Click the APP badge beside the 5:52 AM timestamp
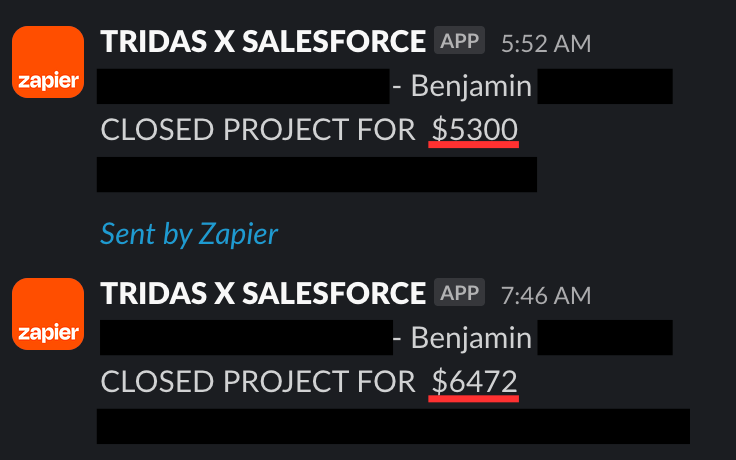Viewport: 736px width, 460px height. [x=459, y=40]
